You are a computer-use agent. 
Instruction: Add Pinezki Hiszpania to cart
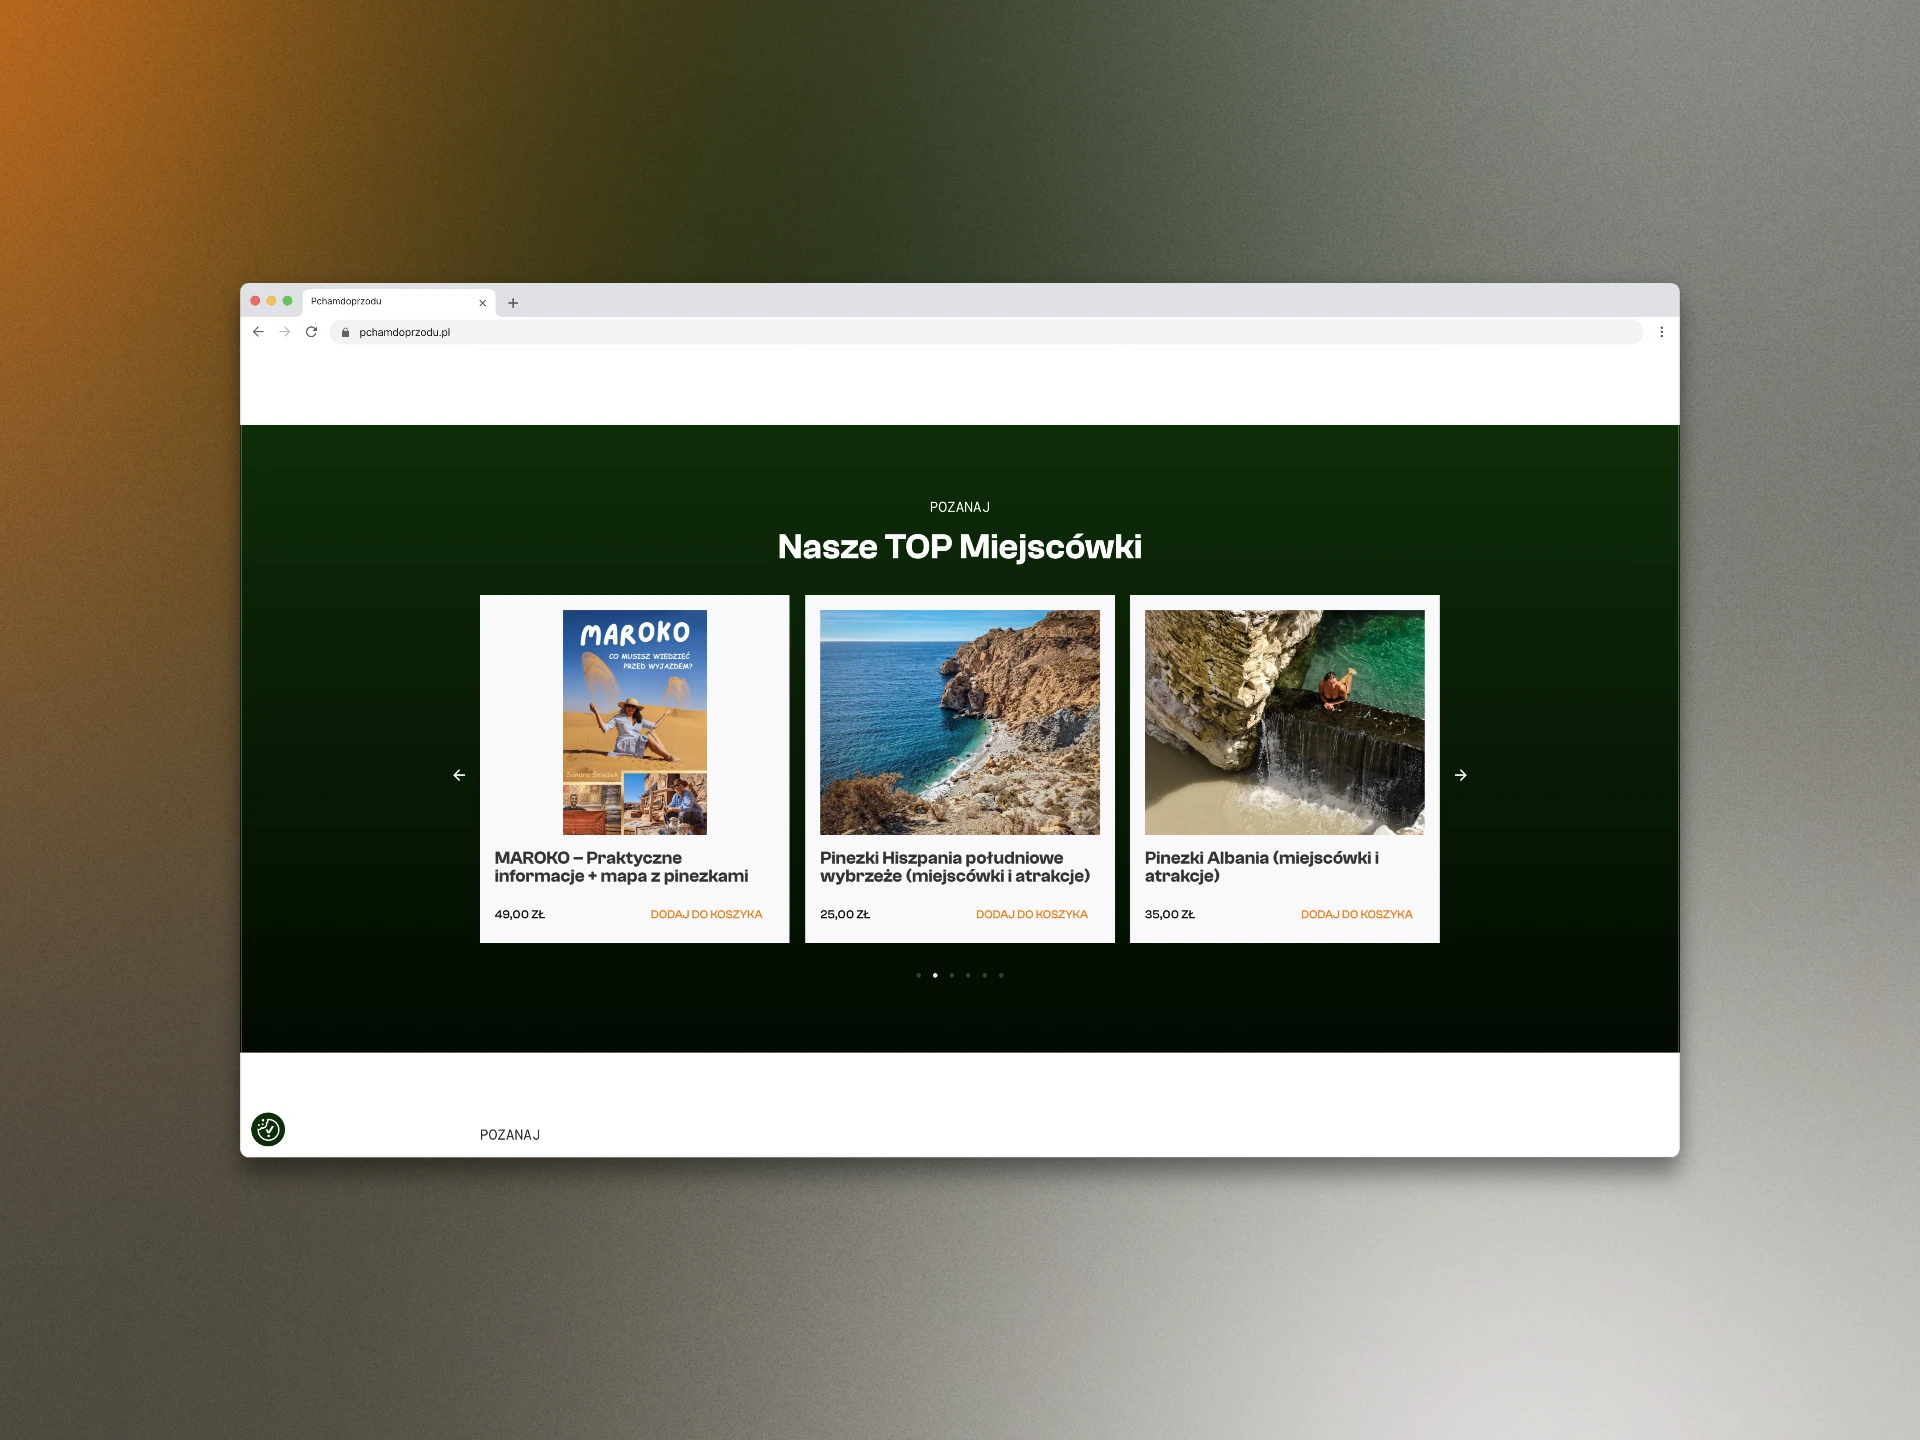click(x=1031, y=914)
